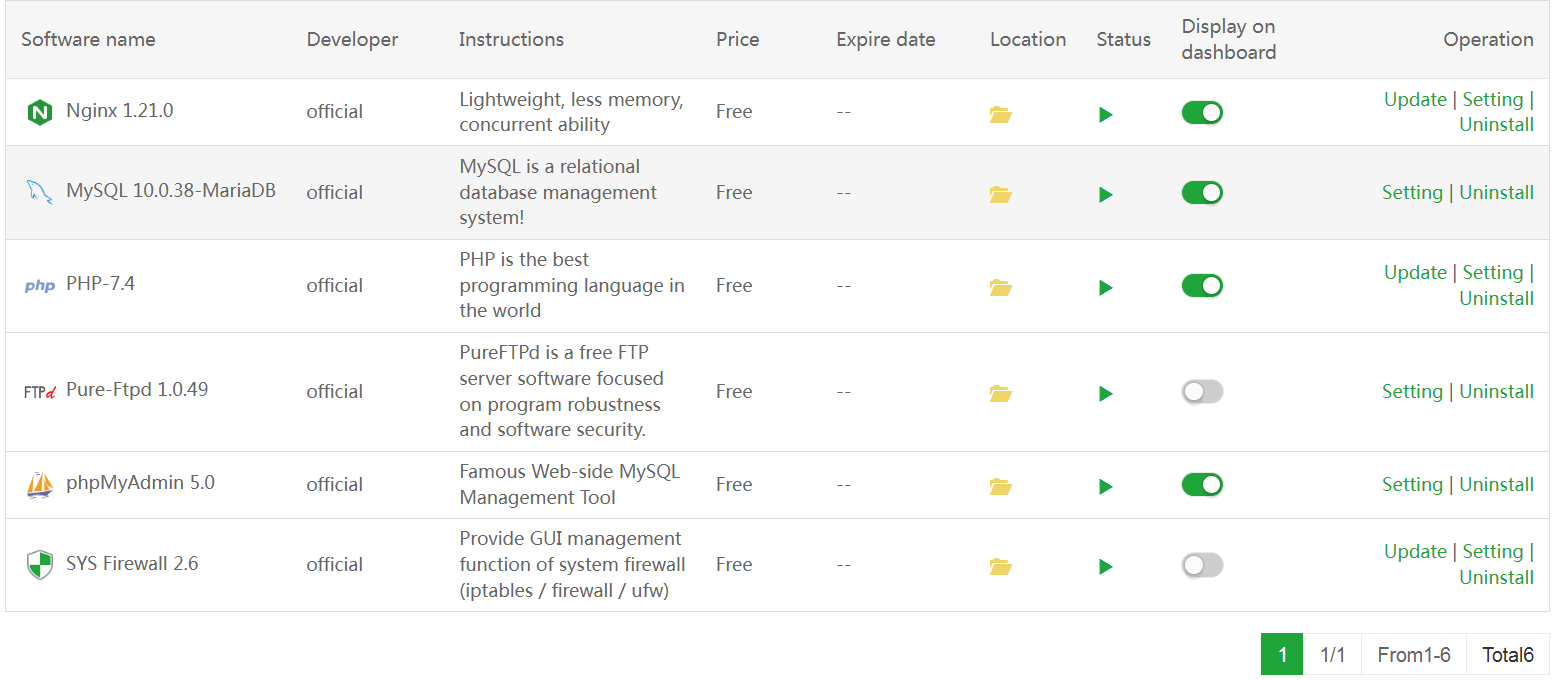Viewport: 1555px width, 680px height.
Task: Click the MySQL status play icon
Action: (1105, 194)
